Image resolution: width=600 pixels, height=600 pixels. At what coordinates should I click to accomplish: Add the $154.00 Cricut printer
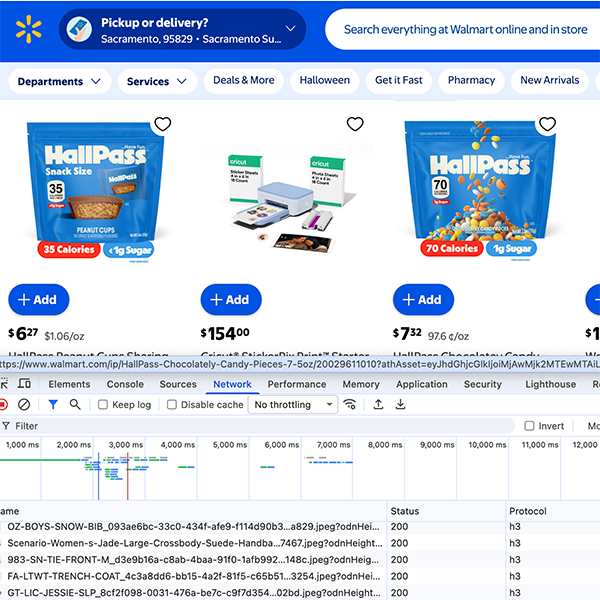point(231,300)
